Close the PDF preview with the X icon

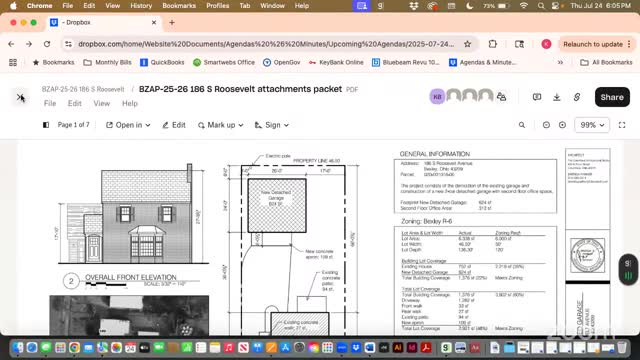(x=20, y=97)
